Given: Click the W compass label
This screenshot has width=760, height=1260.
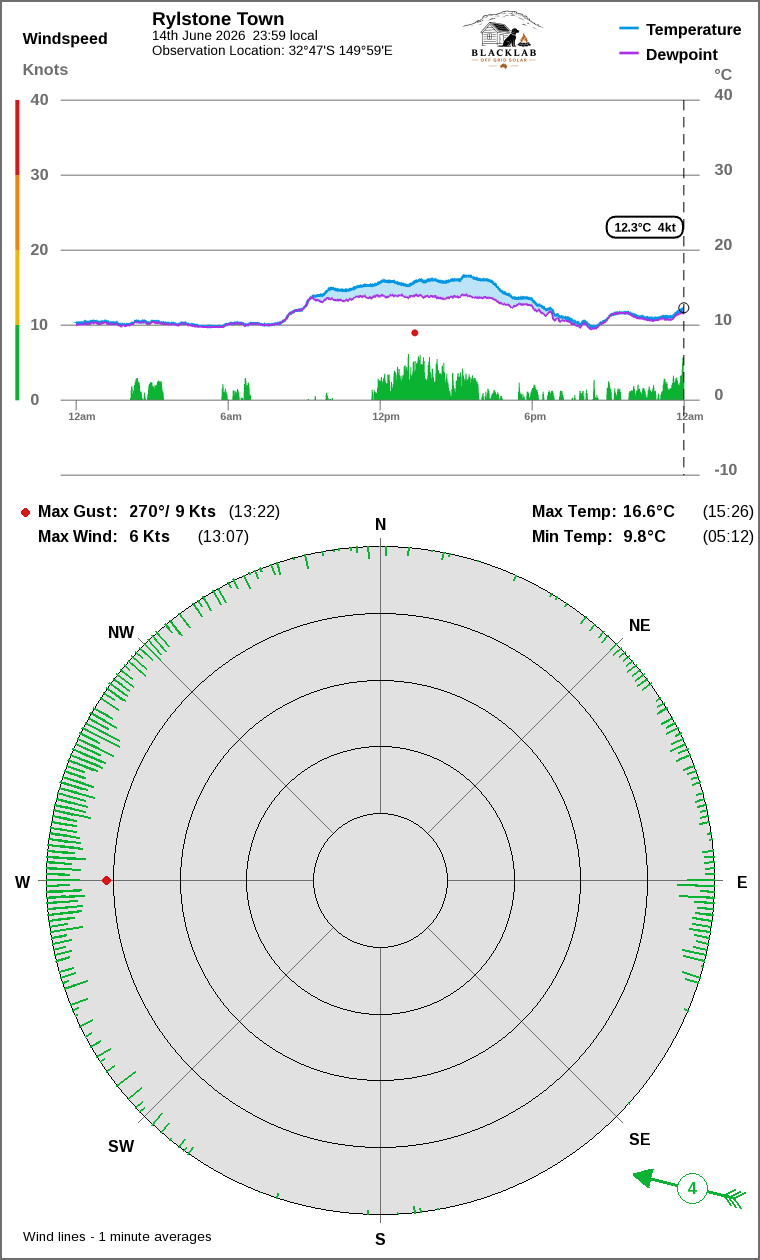Looking at the screenshot, I should click(x=22, y=882).
